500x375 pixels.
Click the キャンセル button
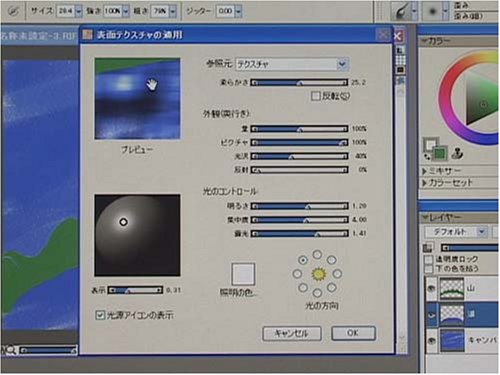point(292,333)
